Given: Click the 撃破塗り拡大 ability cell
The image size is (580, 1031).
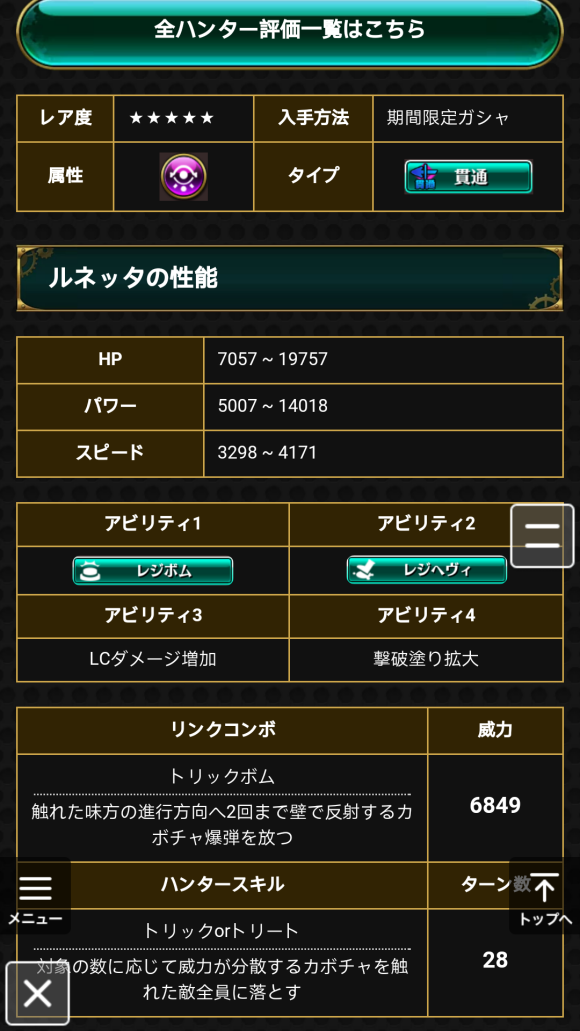Looking at the screenshot, I should tap(426, 659).
